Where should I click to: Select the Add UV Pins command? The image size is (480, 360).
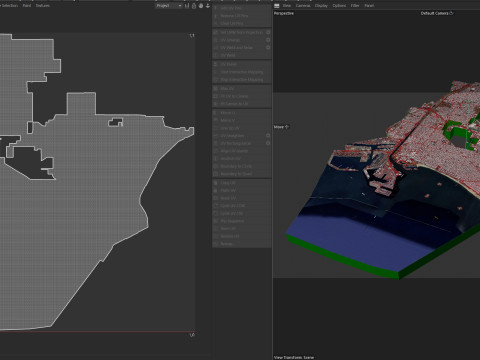coord(242,8)
